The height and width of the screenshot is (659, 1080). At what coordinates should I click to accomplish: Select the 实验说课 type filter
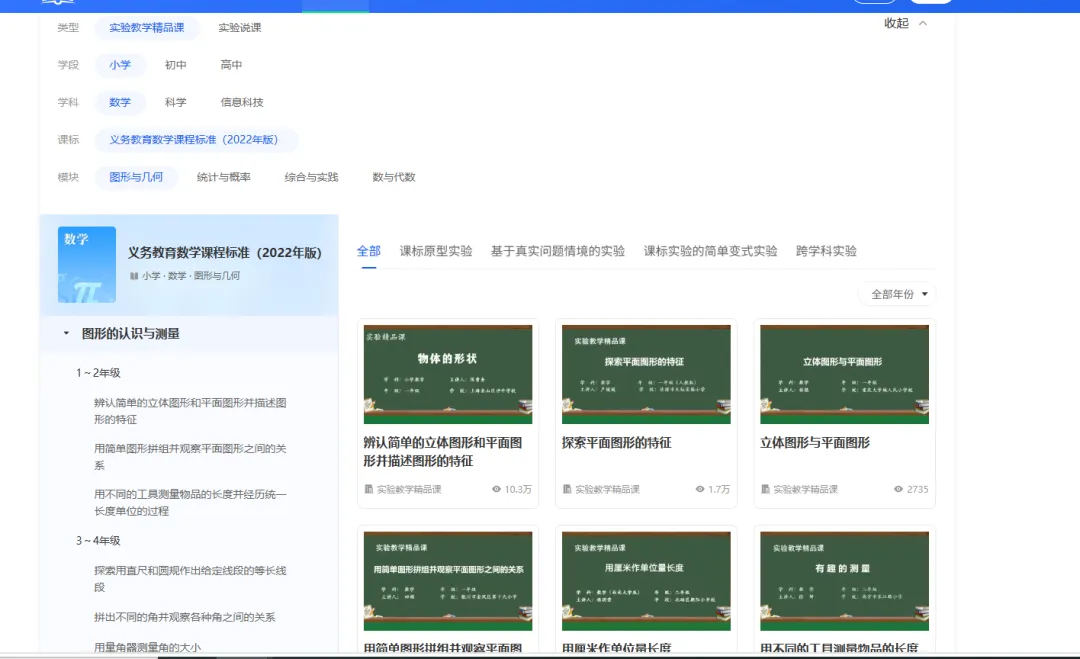[240, 28]
